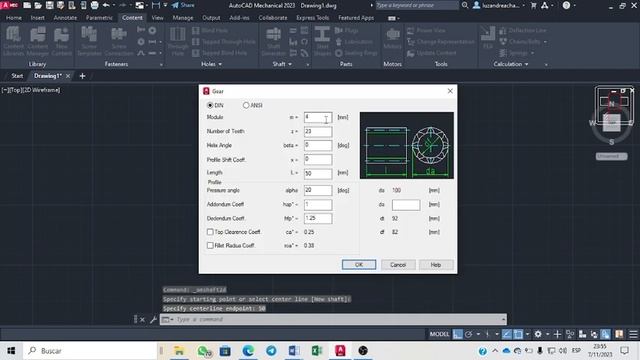Switch to the View ribbon tab
The height and width of the screenshot is (360, 640).
tap(158, 18)
